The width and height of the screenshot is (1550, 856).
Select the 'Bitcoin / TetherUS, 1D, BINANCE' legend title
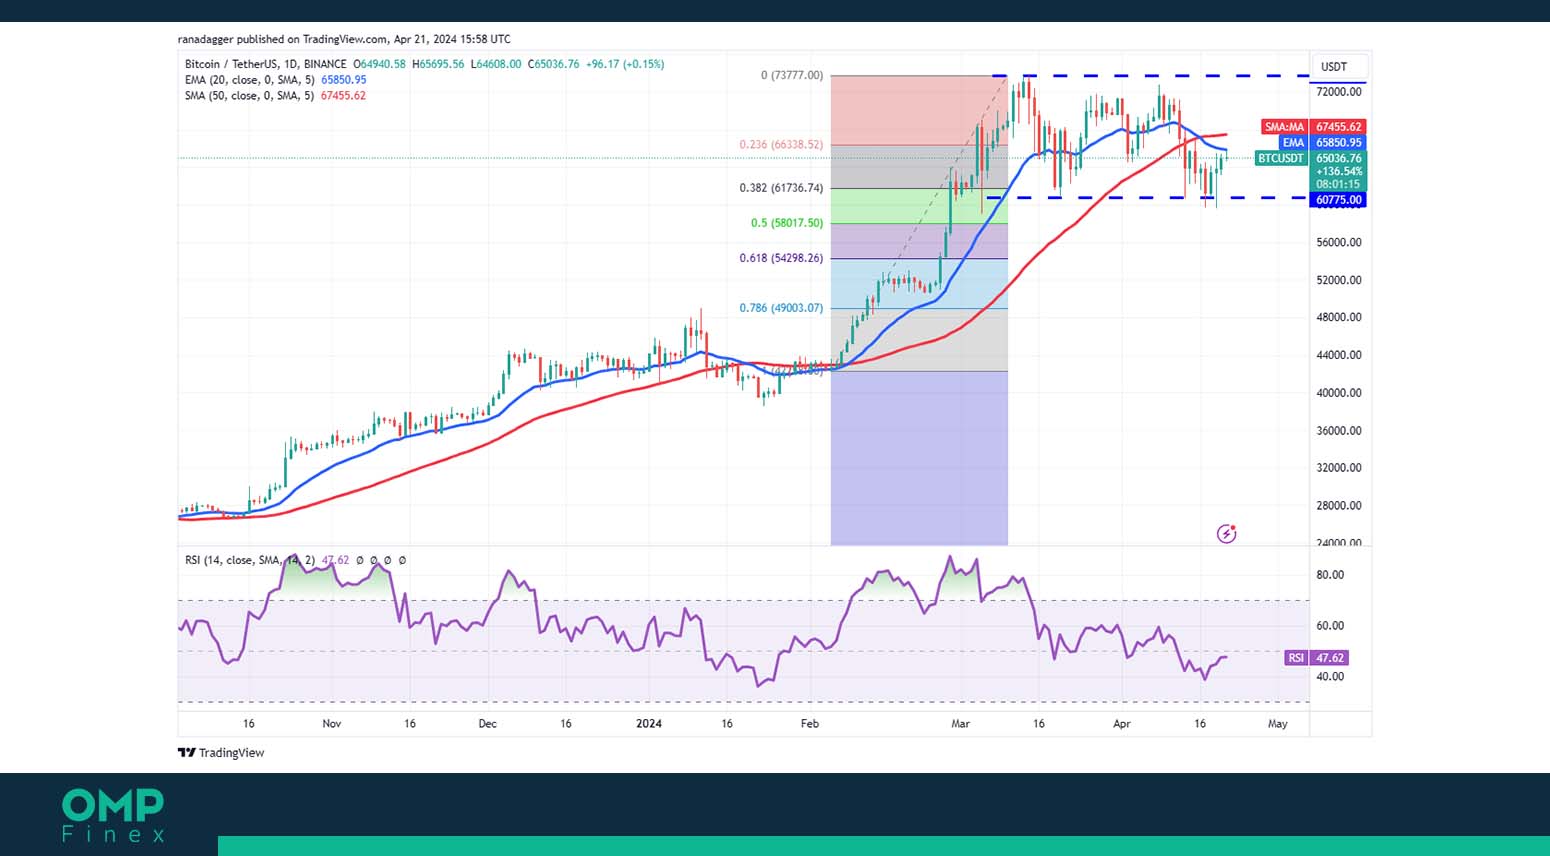tap(266, 64)
